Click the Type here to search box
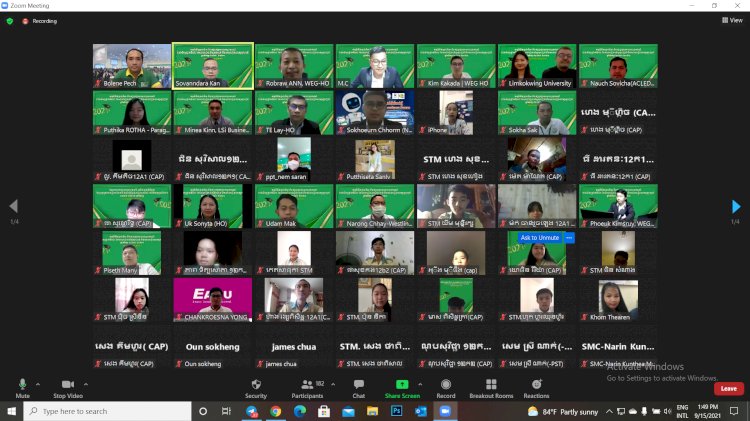The width and height of the screenshot is (750, 421). tap(107, 411)
